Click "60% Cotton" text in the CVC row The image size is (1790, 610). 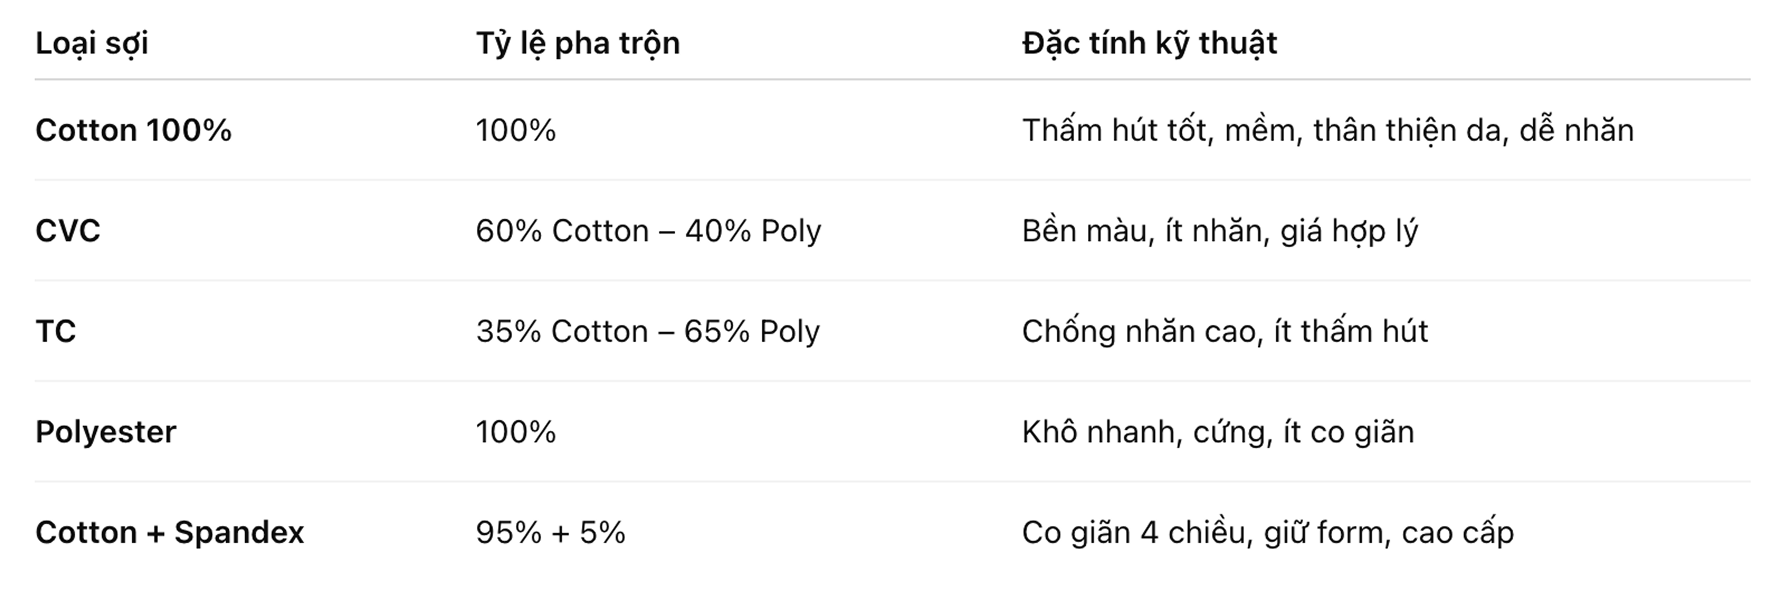coord(562,231)
